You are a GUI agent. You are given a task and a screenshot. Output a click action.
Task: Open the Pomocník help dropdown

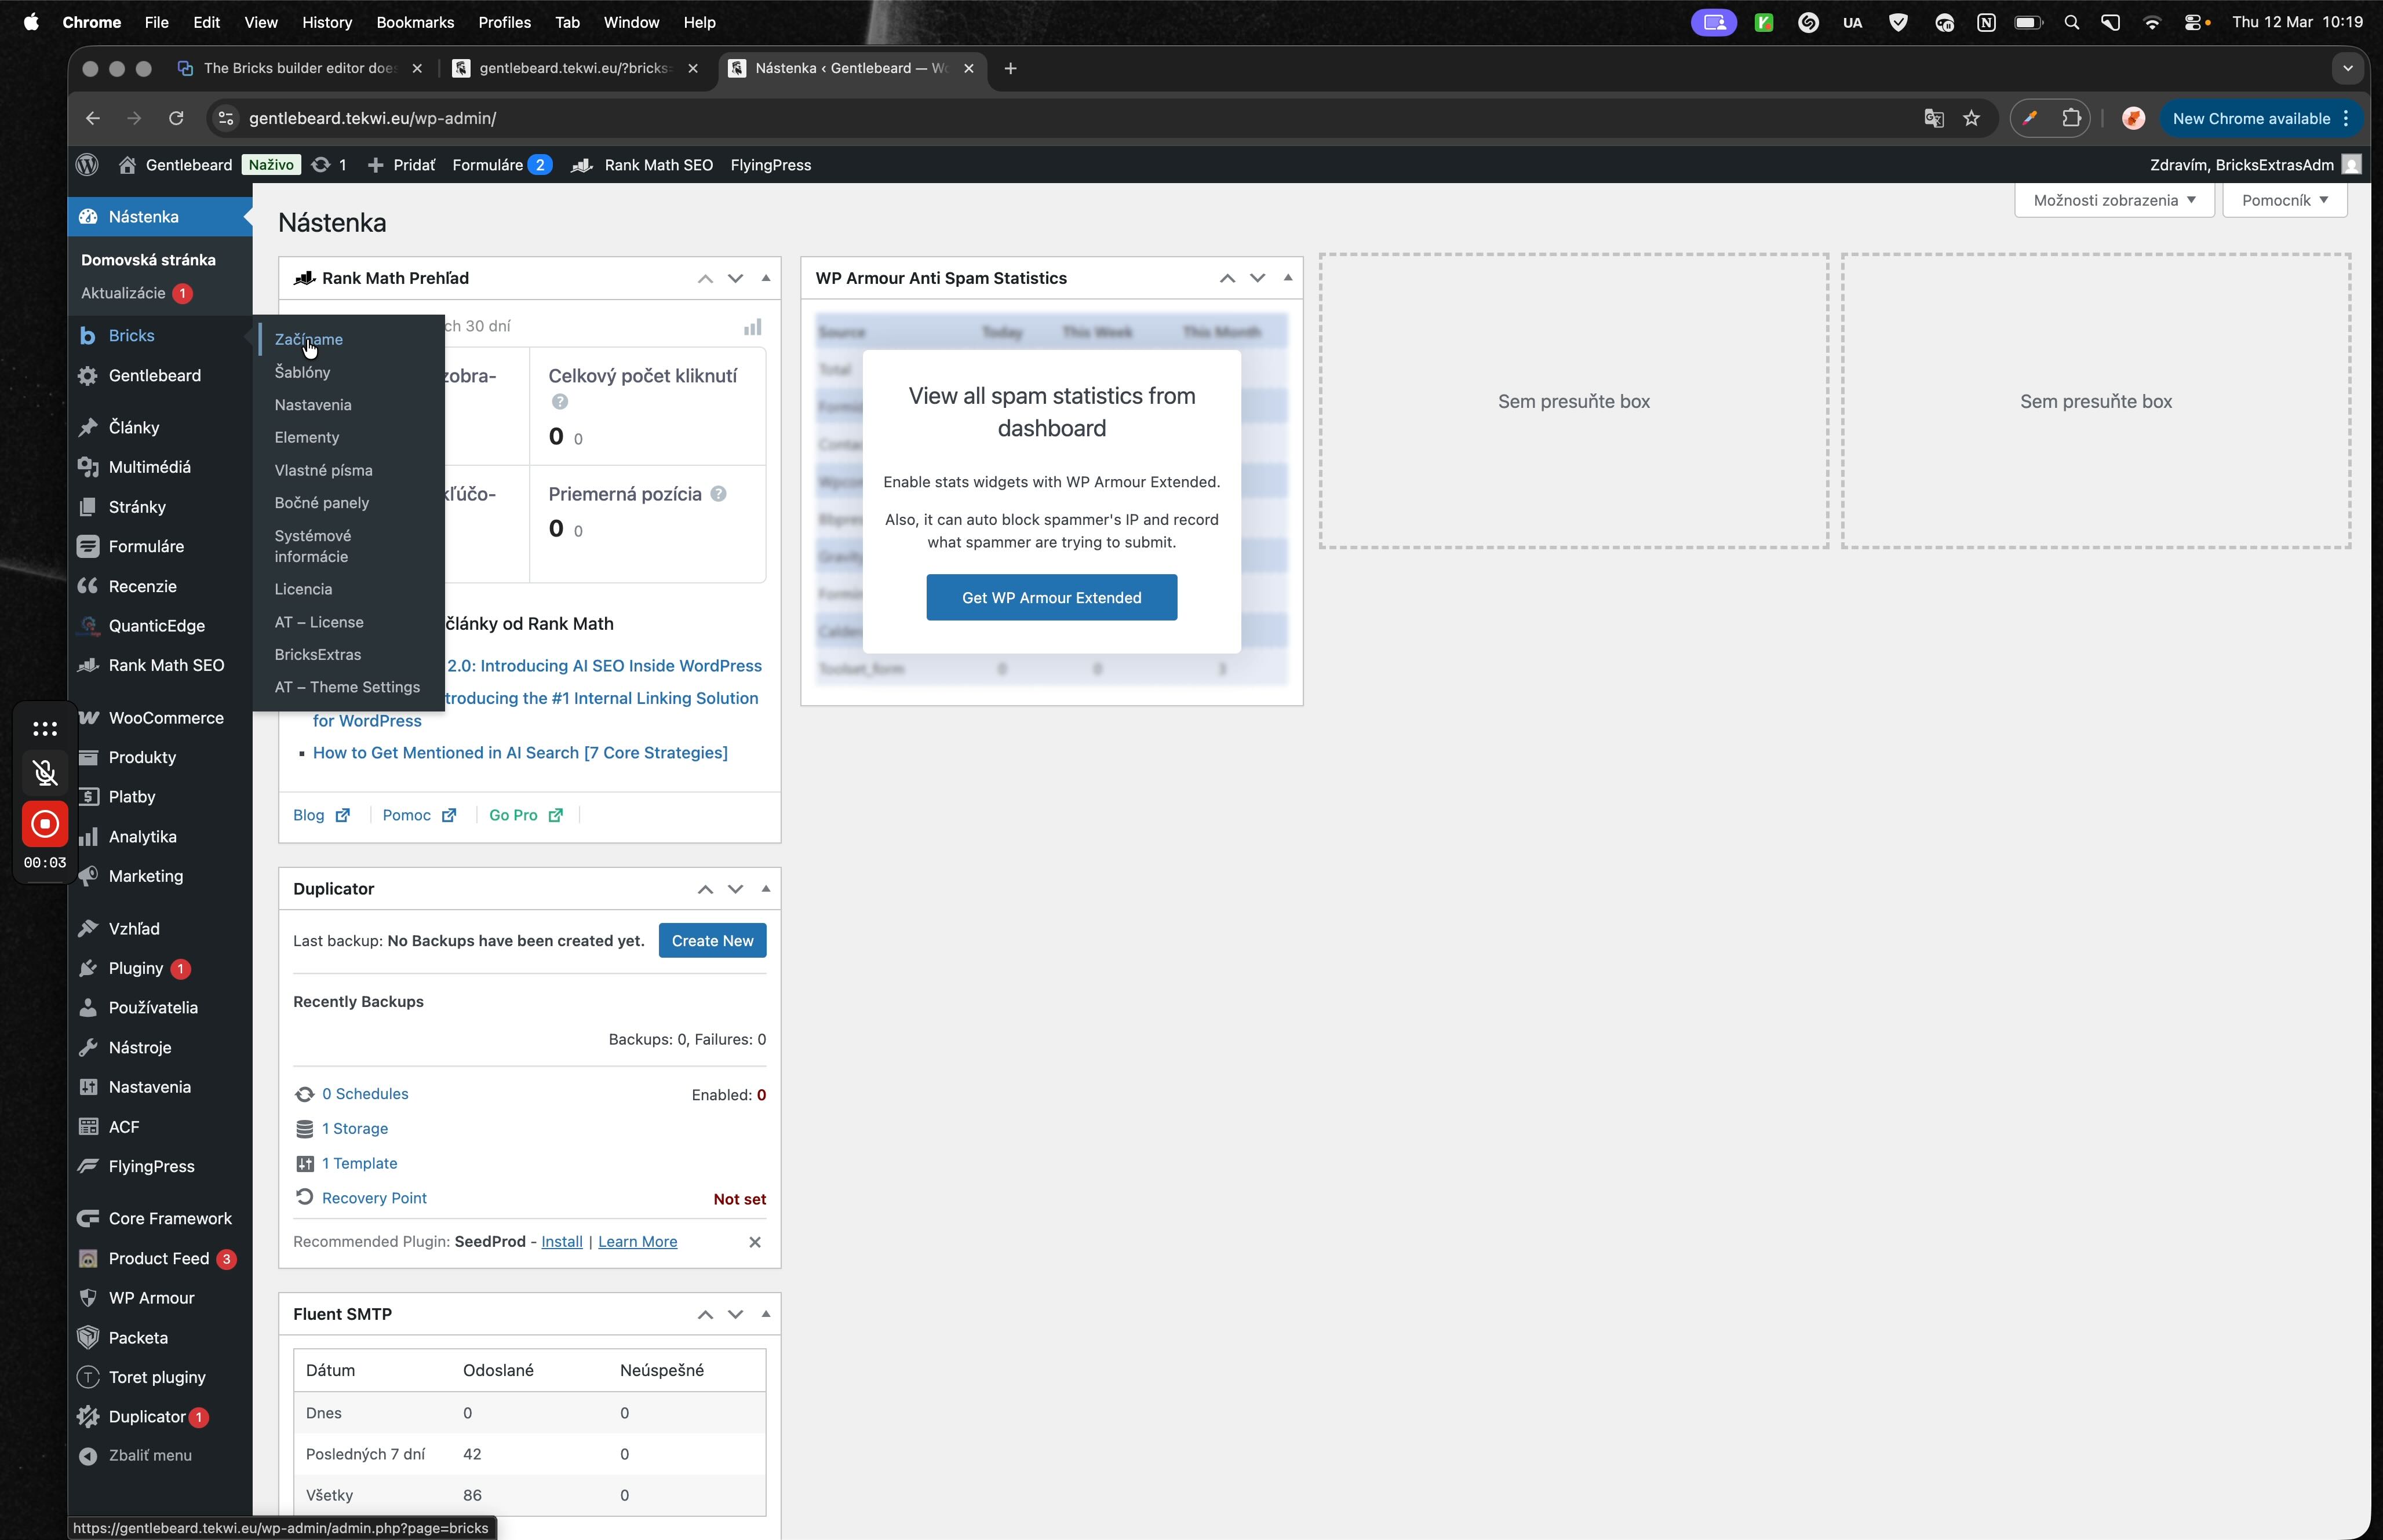tap(2284, 200)
